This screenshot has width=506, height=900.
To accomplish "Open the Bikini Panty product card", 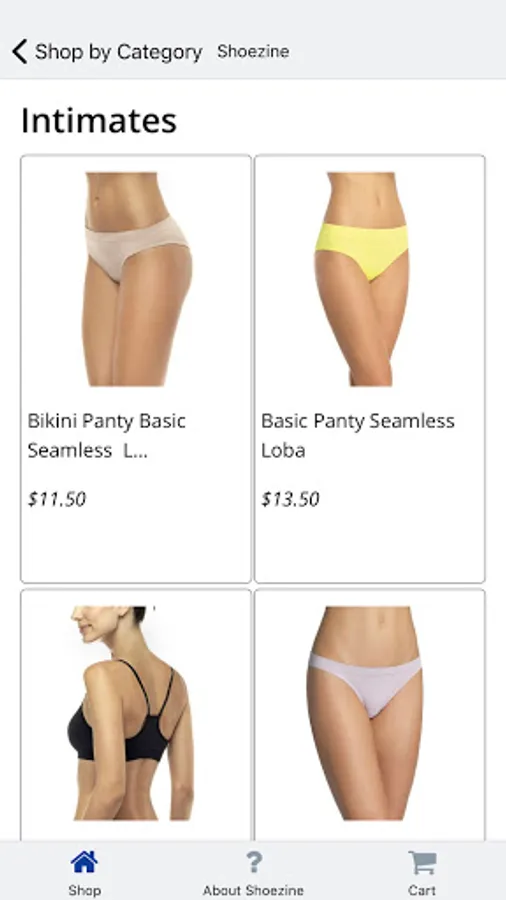I will [136, 368].
